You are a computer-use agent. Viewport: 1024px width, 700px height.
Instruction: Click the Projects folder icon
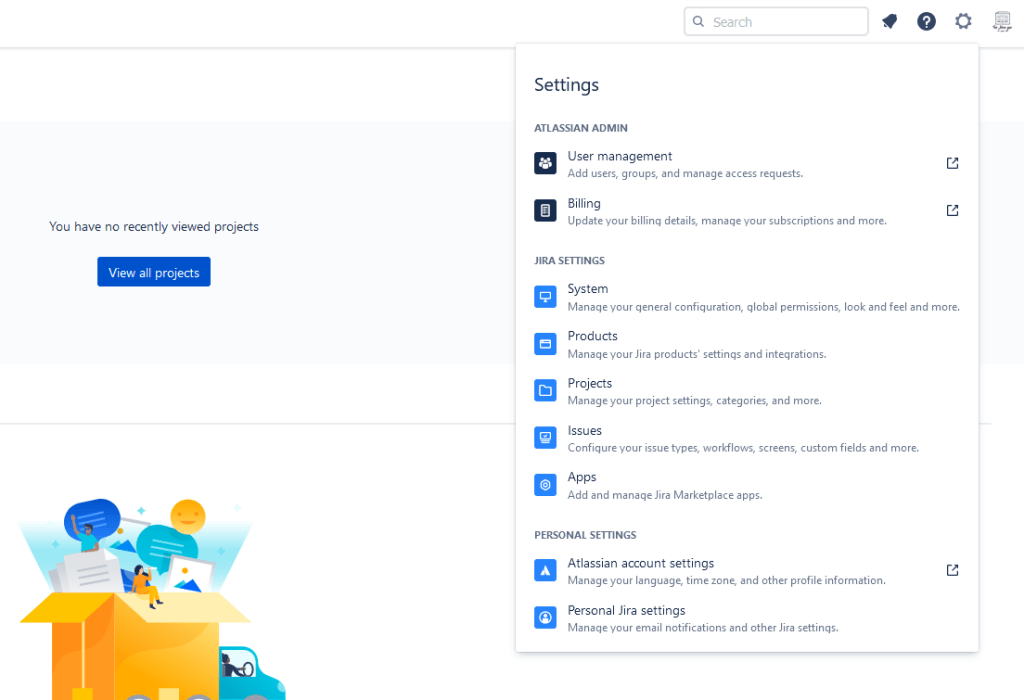545,391
